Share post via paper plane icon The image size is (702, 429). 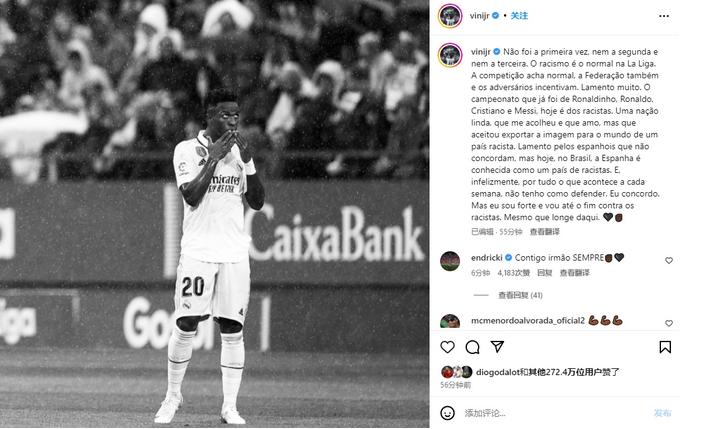click(x=497, y=347)
